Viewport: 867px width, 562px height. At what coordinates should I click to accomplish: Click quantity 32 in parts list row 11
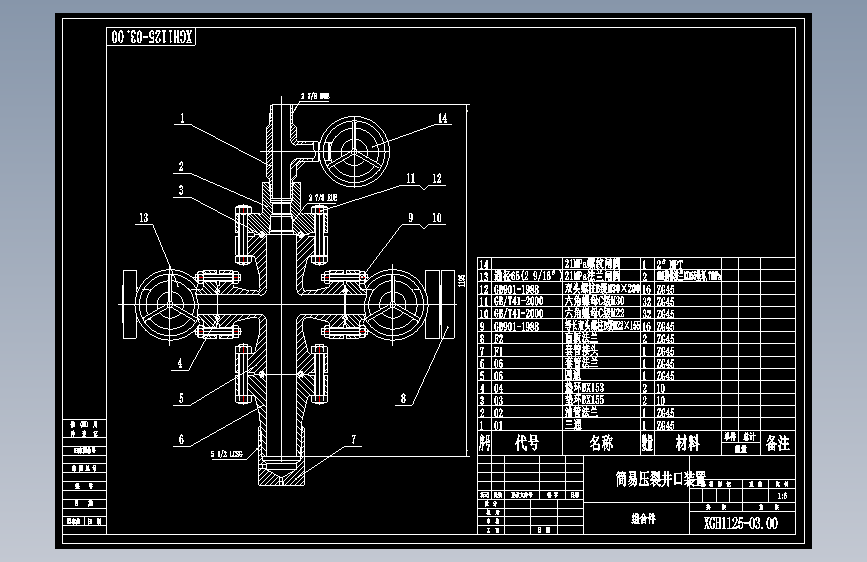pyautogui.click(x=646, y=301)
